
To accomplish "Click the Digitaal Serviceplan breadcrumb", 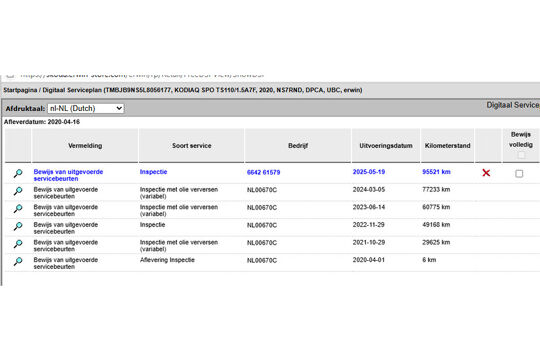I will pos(72,90).
